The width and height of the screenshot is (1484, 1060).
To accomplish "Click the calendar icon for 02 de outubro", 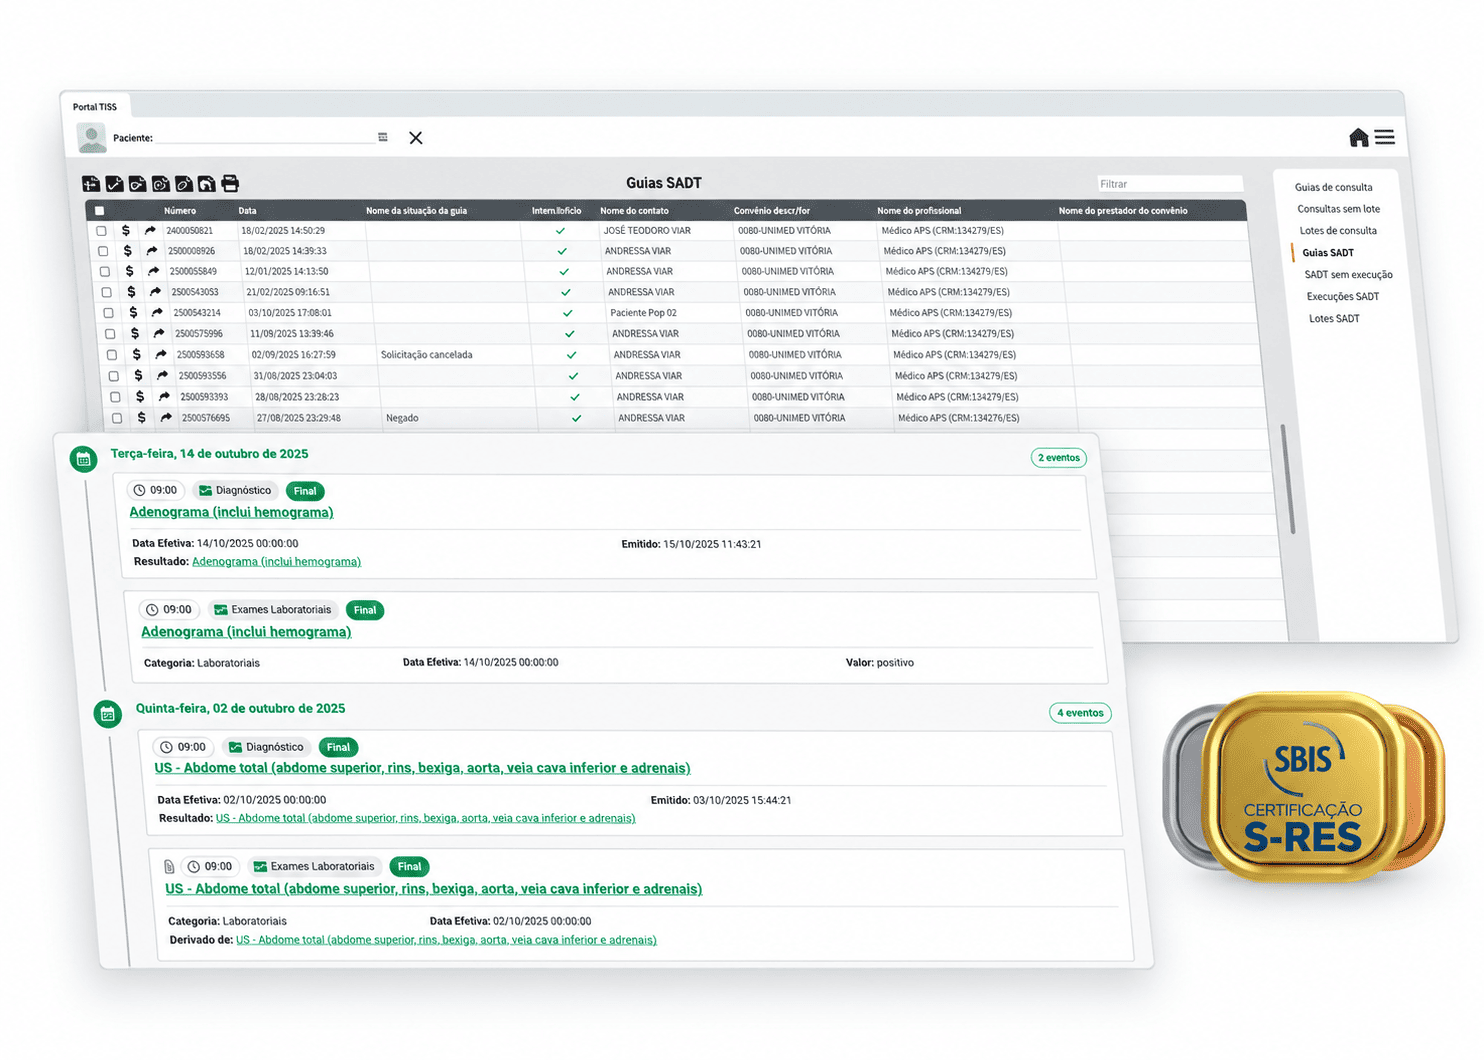I will click(108, 714).
